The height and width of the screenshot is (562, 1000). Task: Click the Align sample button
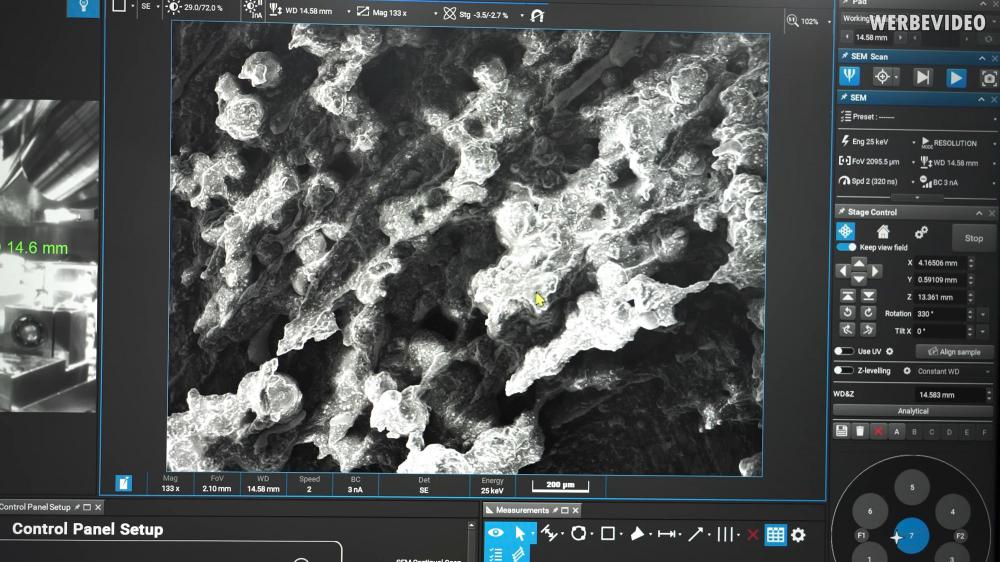point(954,352)
